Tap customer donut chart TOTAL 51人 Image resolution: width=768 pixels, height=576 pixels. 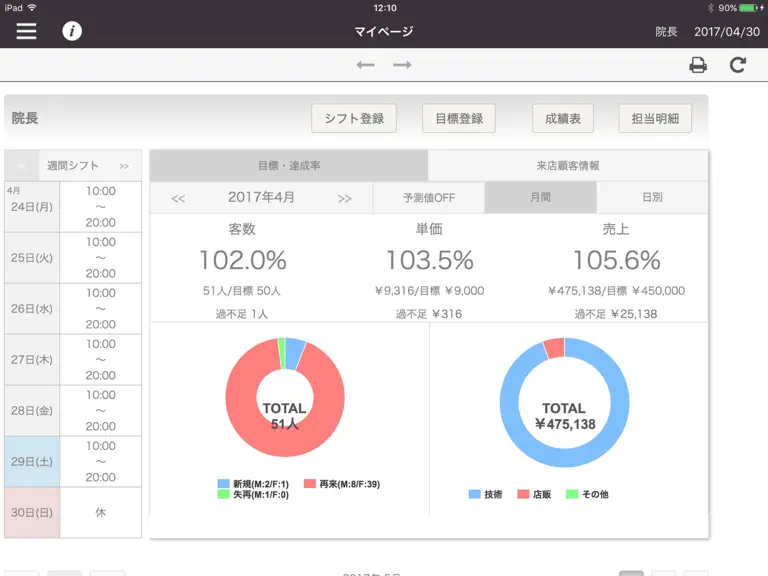point(285,397)
